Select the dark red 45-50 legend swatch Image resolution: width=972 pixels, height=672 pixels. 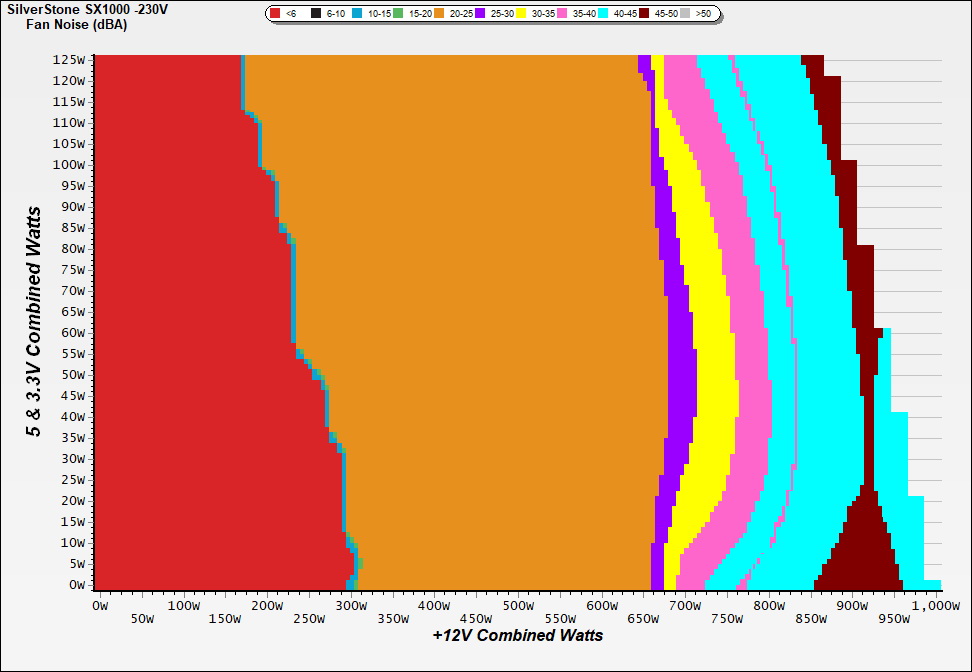pos(645,14)
